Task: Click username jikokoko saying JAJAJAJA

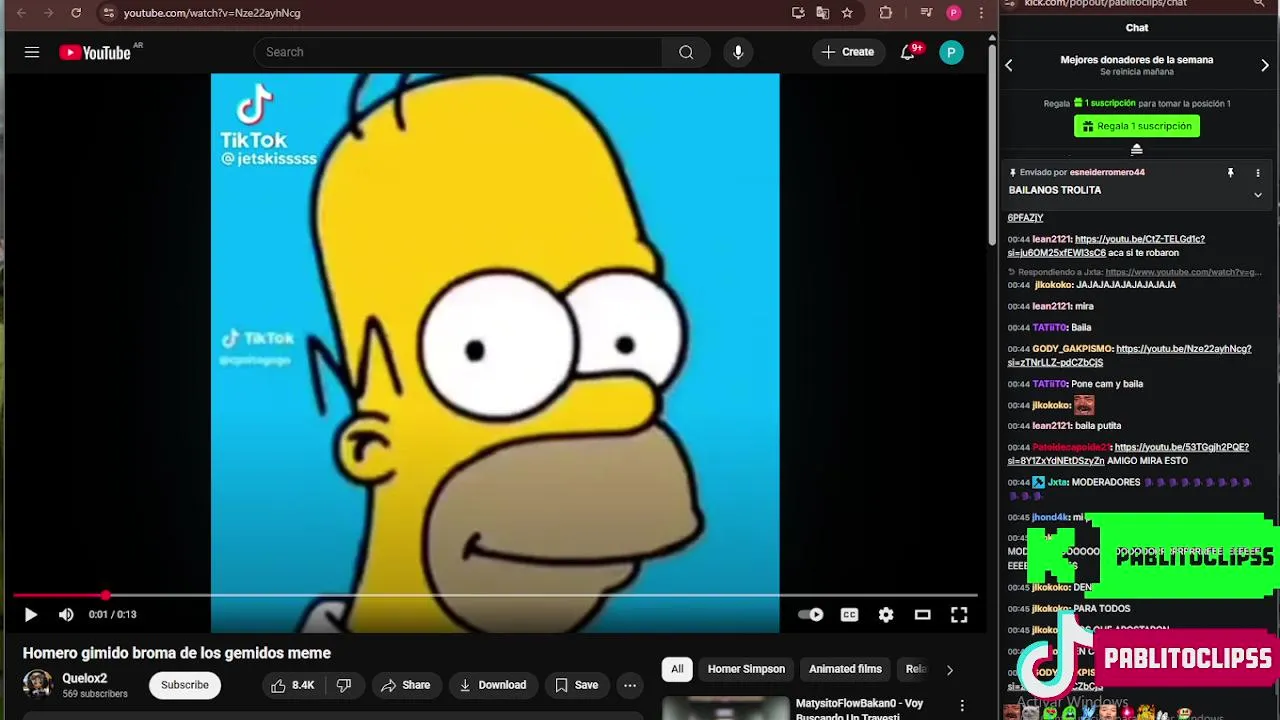Action: tap(1052, 285)
